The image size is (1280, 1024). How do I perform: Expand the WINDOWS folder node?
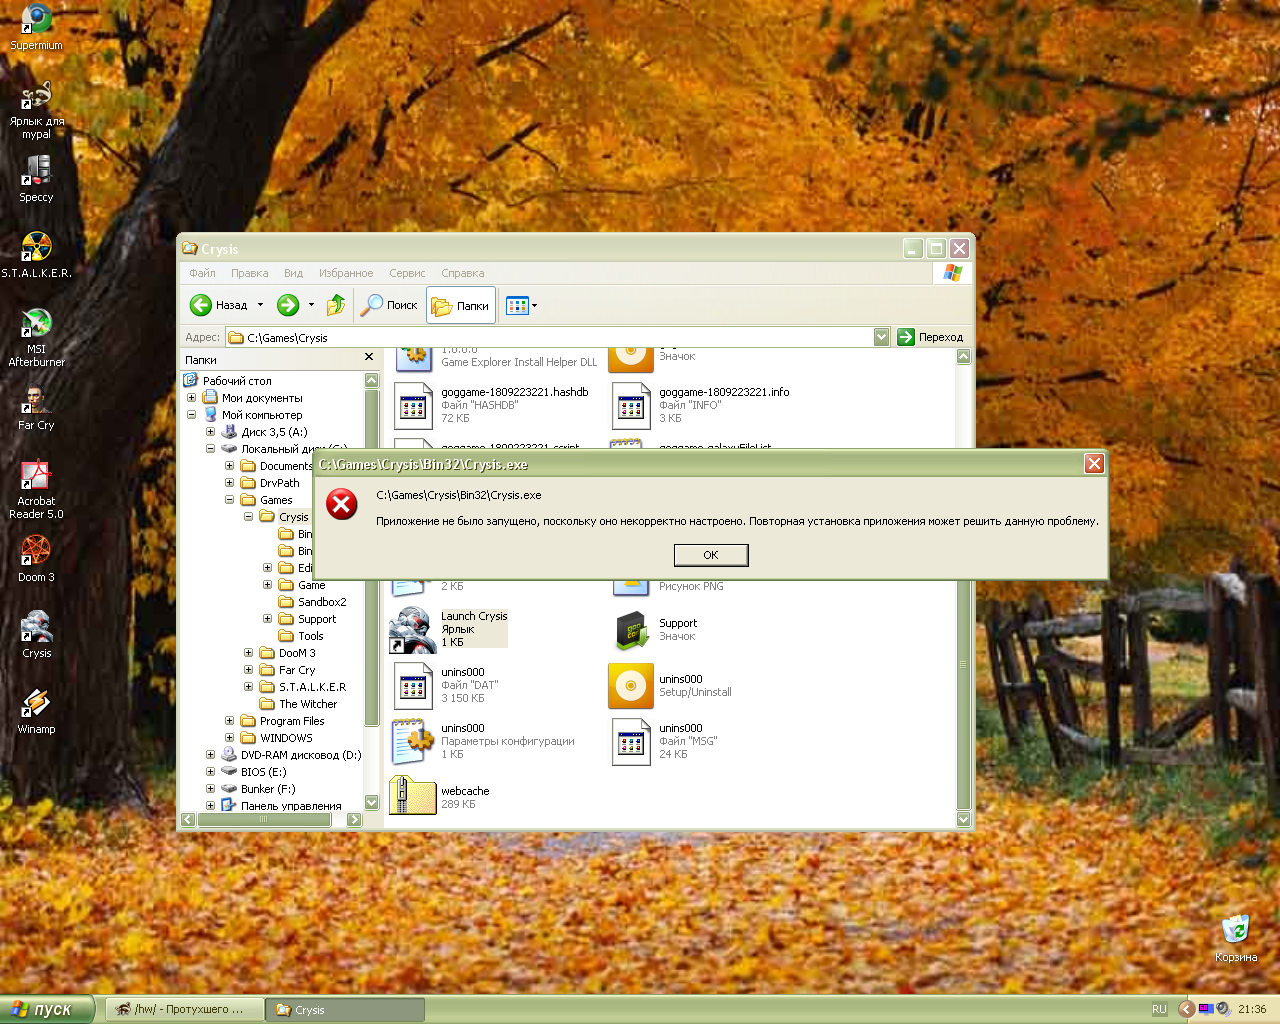(229, 738)
